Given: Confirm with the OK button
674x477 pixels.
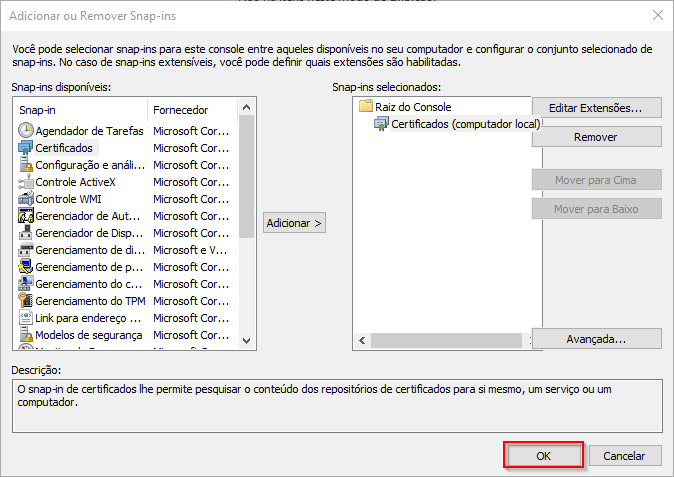Looking at the screenshot, I should coord(543,456).
